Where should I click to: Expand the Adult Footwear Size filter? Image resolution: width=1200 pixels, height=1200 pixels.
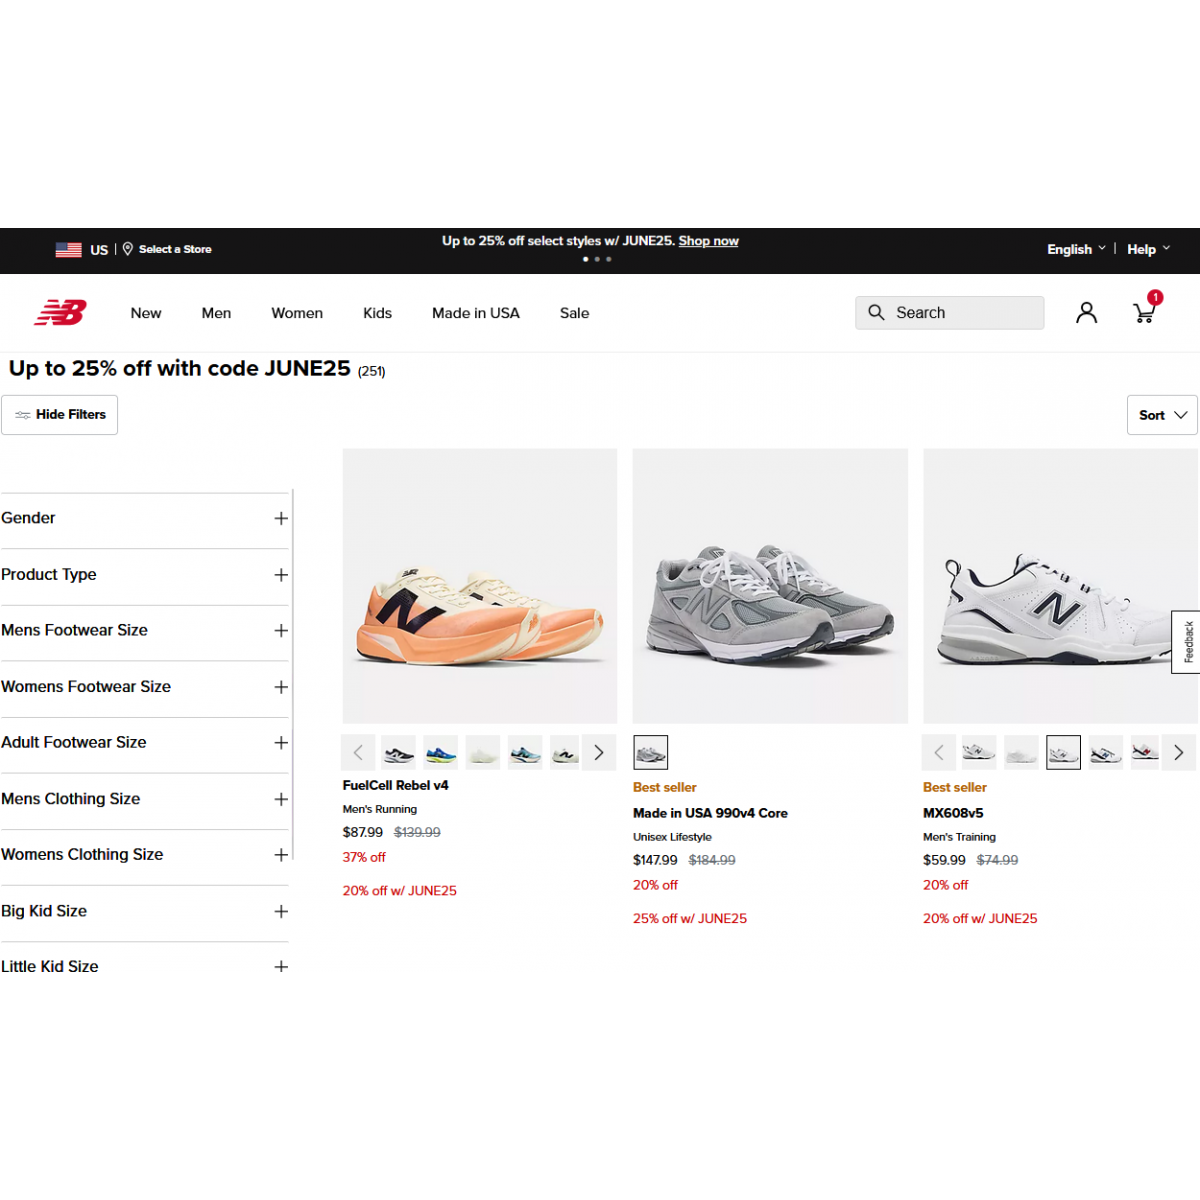pos(145,743)
